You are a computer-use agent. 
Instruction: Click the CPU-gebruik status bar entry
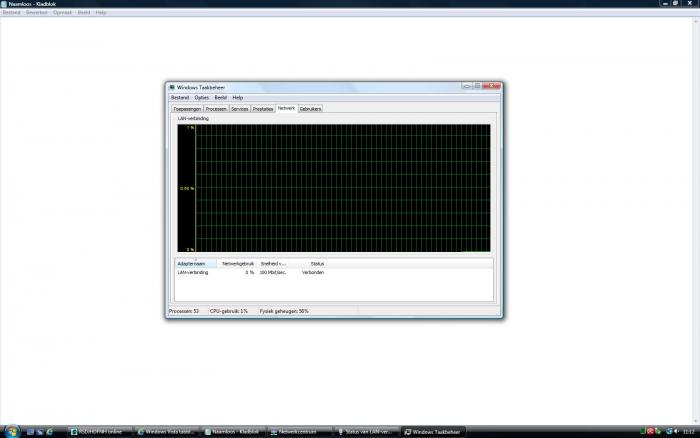coord(229,311)
